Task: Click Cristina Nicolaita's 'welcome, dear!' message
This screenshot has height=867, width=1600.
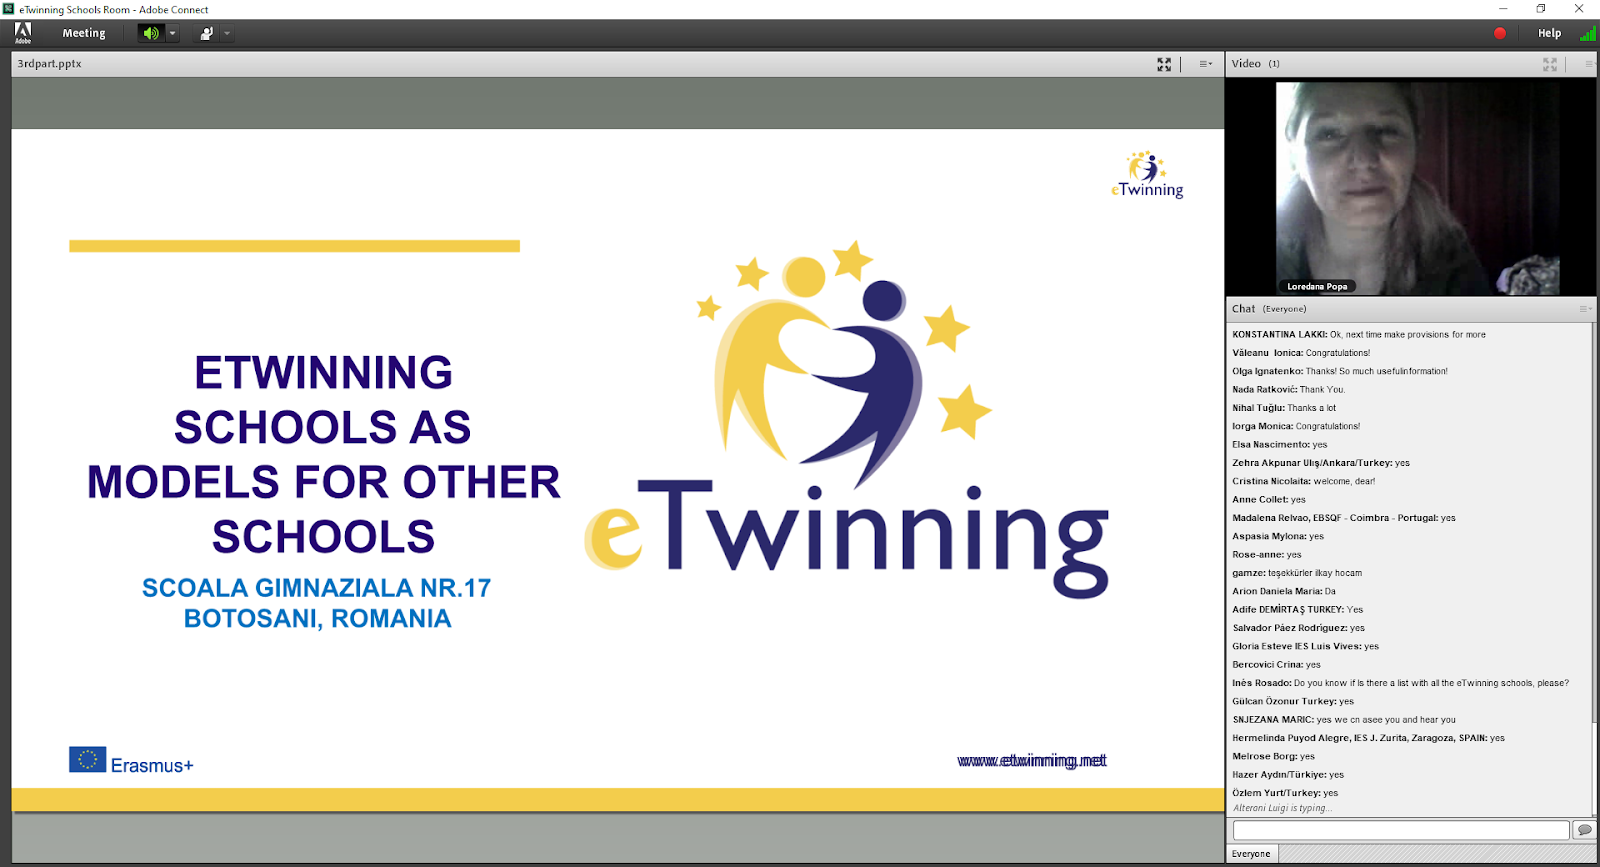Action: tap(1303, 481)
